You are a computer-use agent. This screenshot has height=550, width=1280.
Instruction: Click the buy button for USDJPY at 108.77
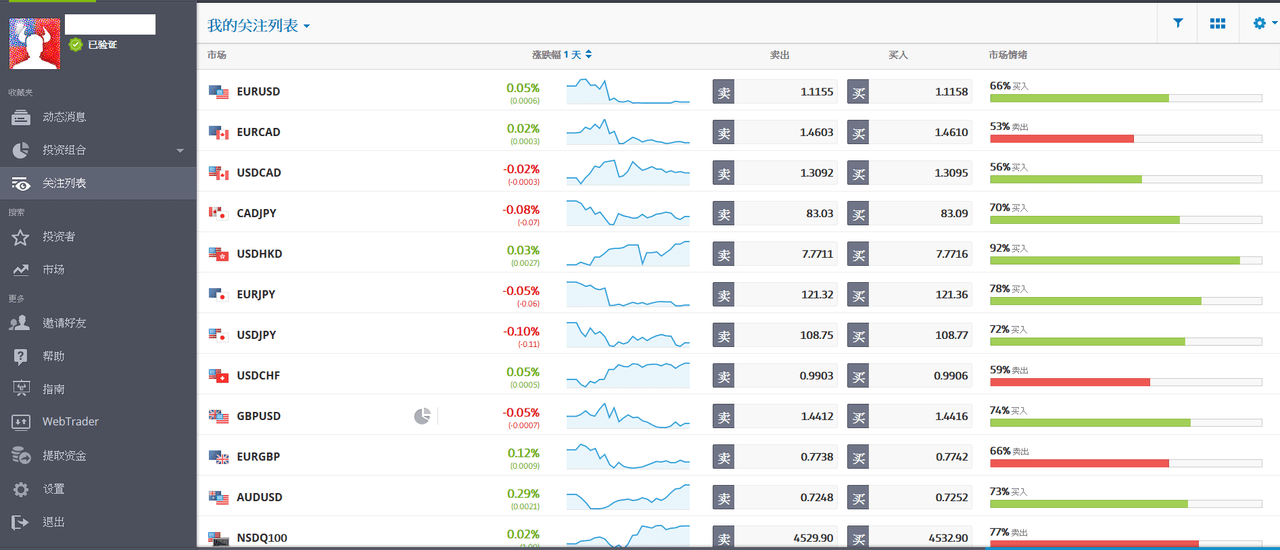point(909,335)
